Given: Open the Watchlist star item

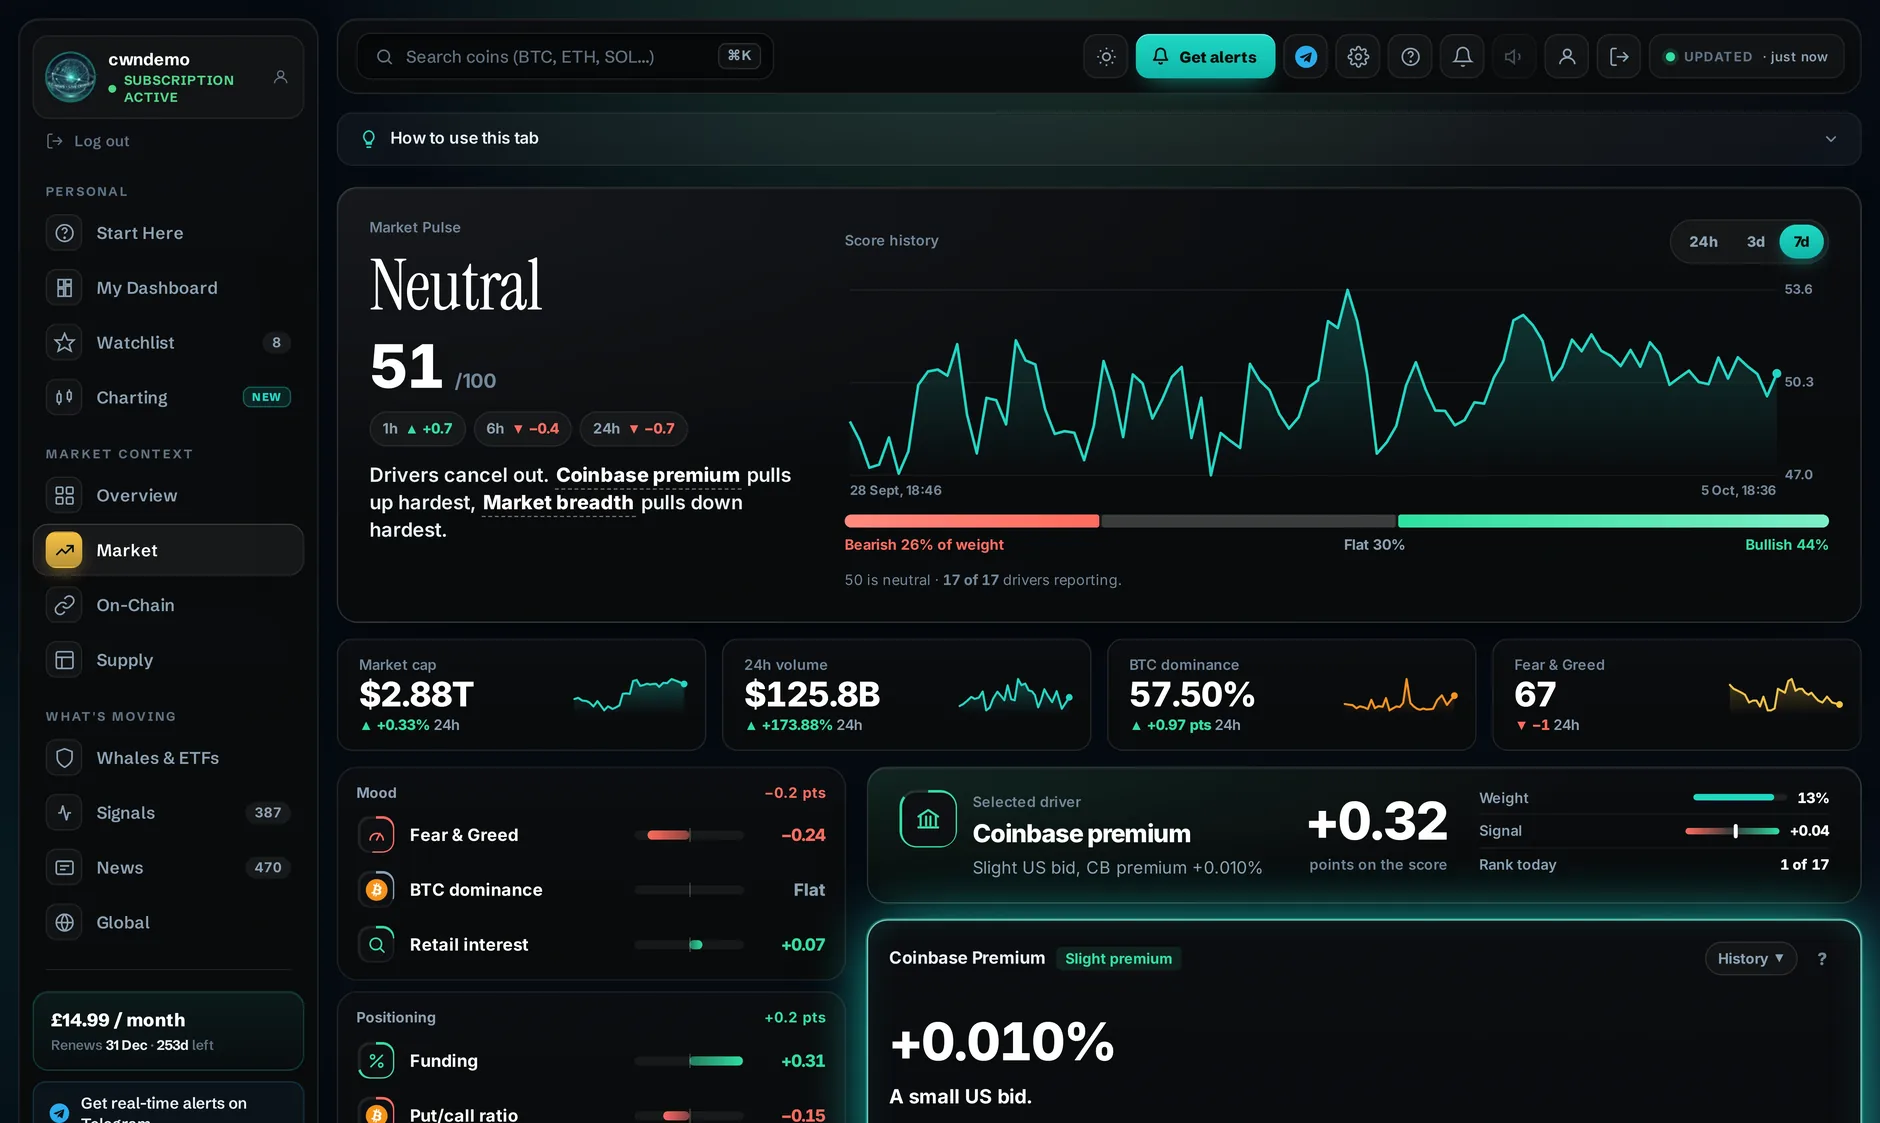Looking at the screenshot, I should pos(168,343).
